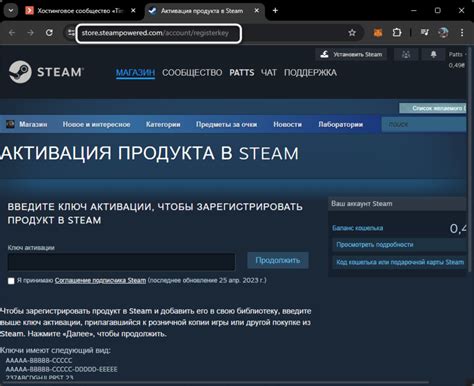
Task: Open the ПОДДЕРЖКА menu item
Action: tap(310, 73)
